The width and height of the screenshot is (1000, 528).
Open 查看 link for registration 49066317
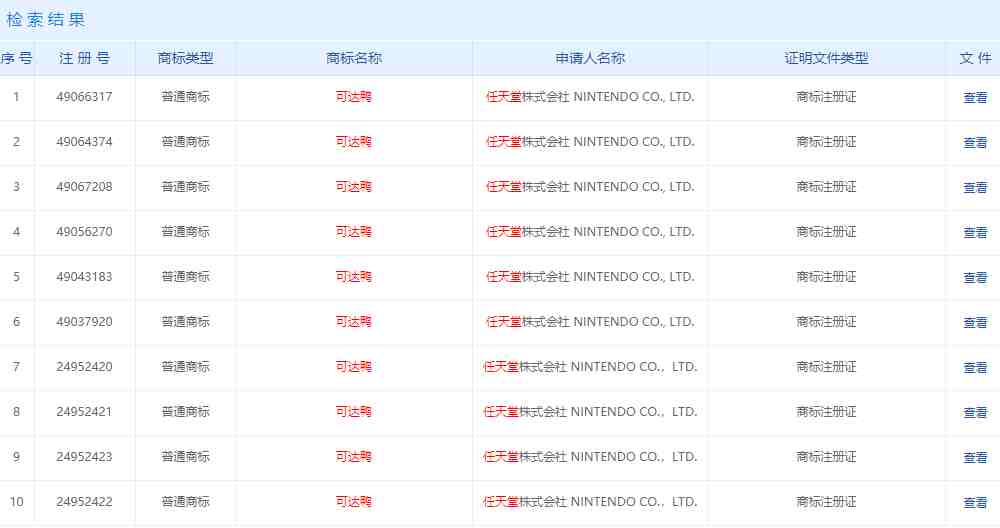(x=975, y=98)
